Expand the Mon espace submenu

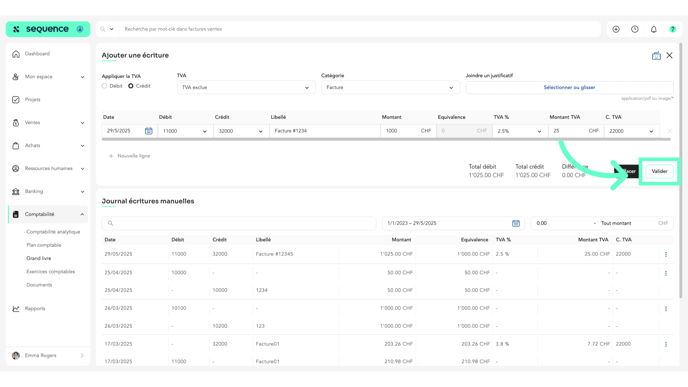coord(82,77)
